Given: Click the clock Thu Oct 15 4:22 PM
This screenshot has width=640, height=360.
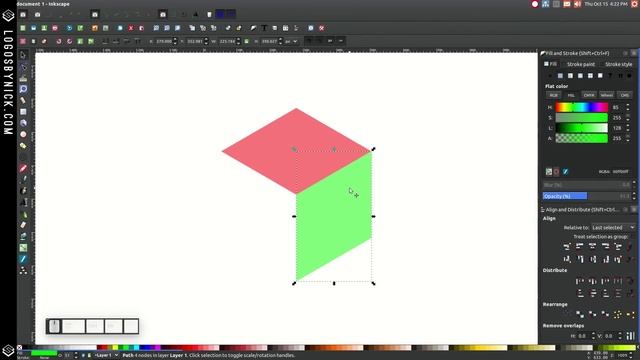Looking at the screenshot, I should tap(606, 4).
